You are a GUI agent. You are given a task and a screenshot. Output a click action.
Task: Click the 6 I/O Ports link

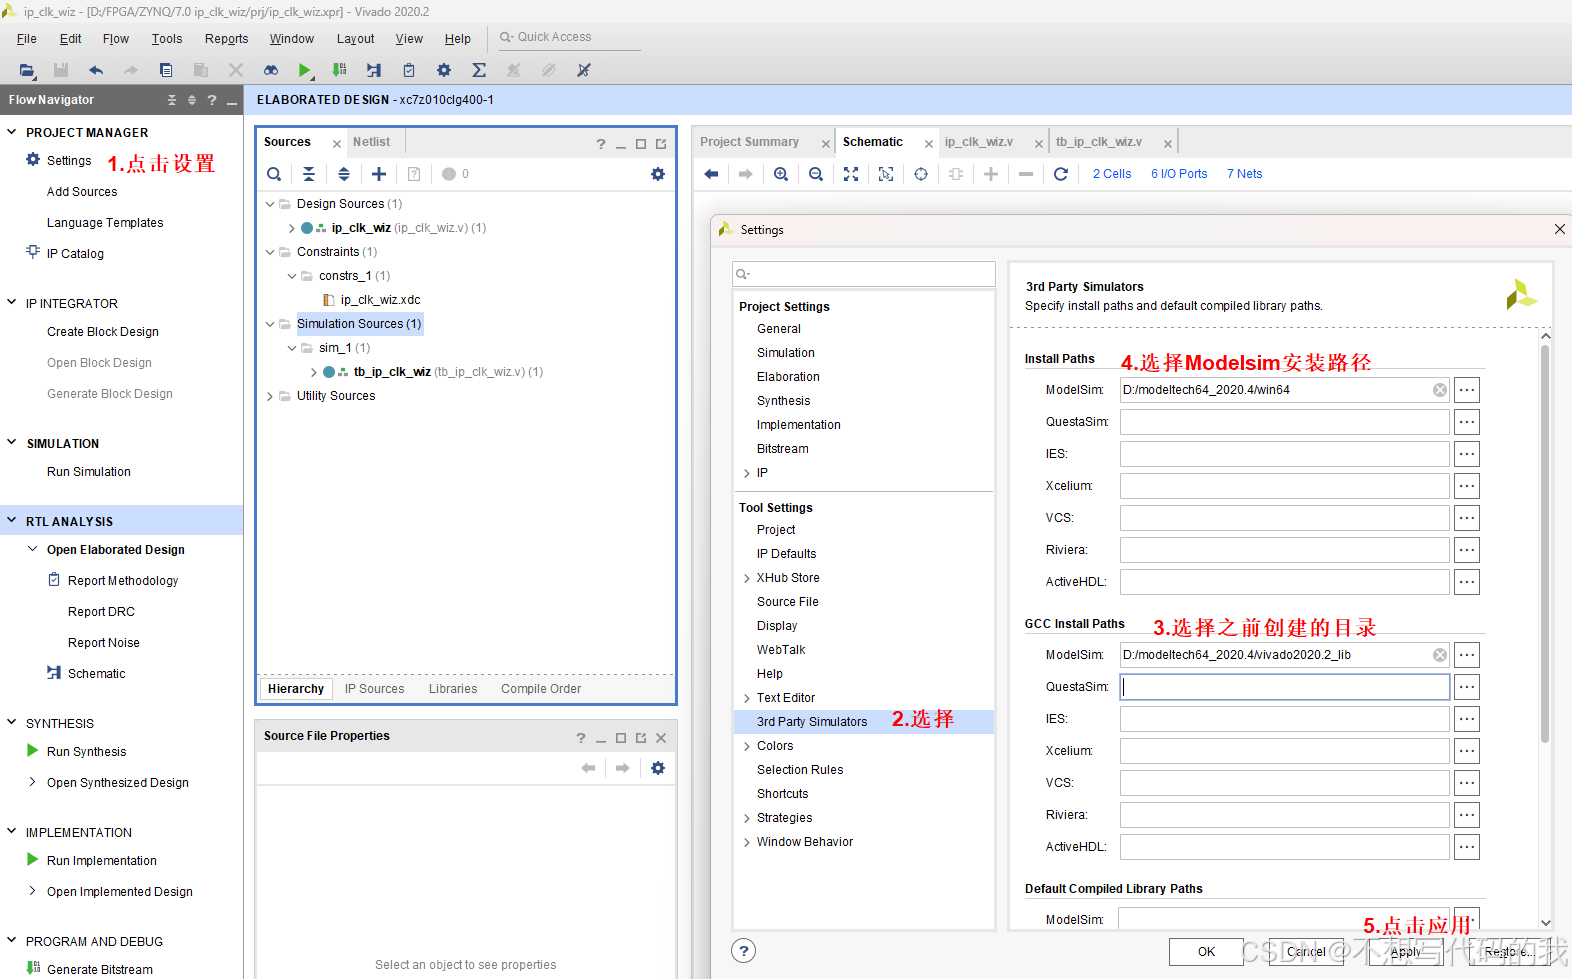[x=1179, y=174]
